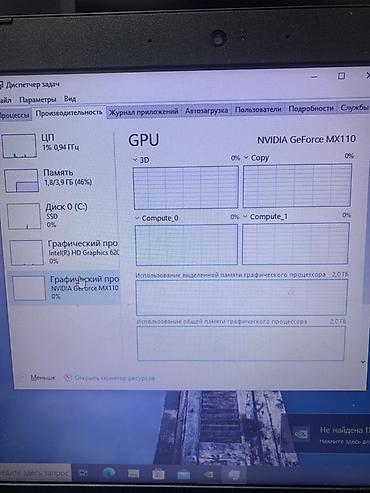Image resolution: width=370 pixels, height=493 pixels.
Task: Switch to the Автозагрузка tab
Action: (x=206, y=110)
